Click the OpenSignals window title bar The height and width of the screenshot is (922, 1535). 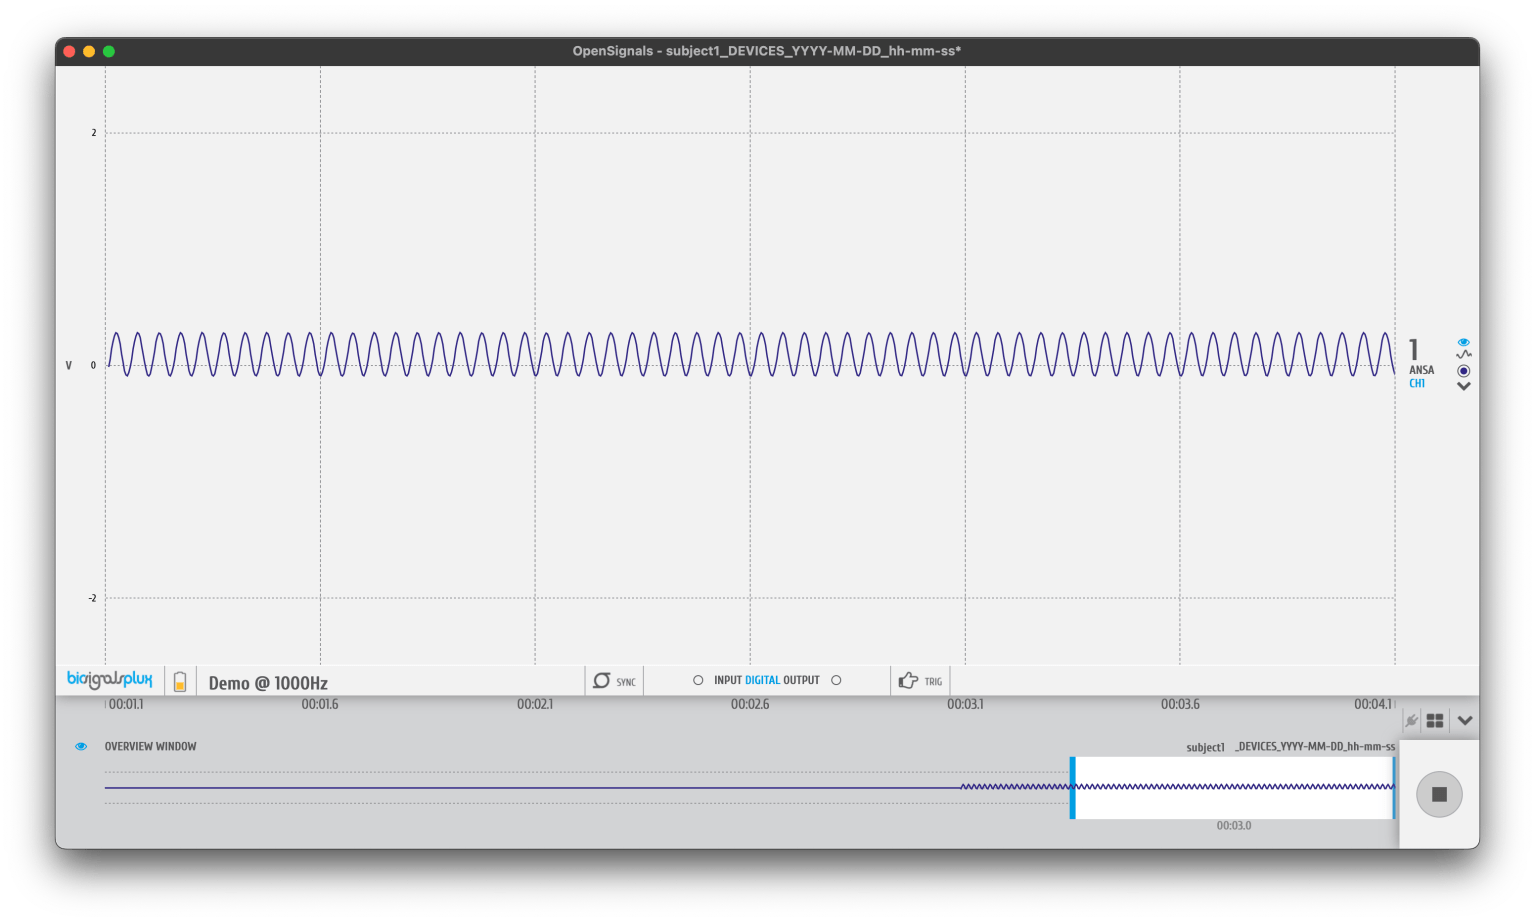pyautogui.click(x=767, y=51)
